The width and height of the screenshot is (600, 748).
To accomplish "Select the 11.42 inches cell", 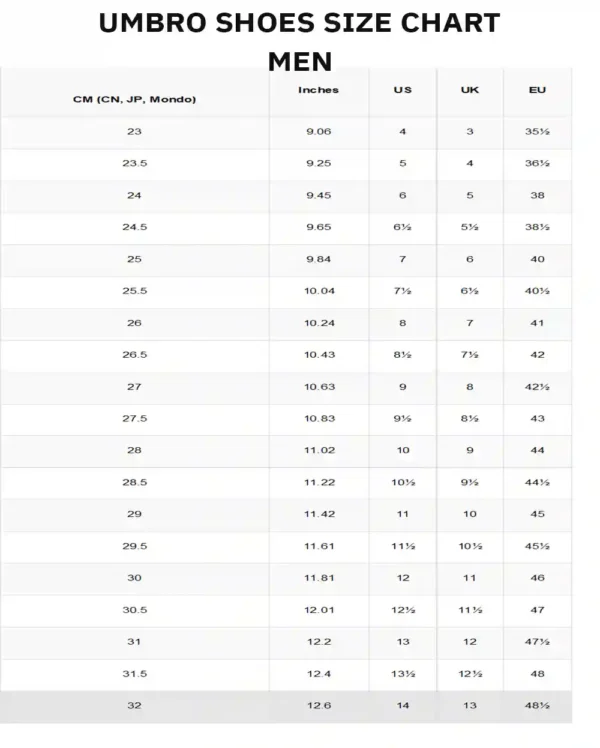I will [318, 514].
